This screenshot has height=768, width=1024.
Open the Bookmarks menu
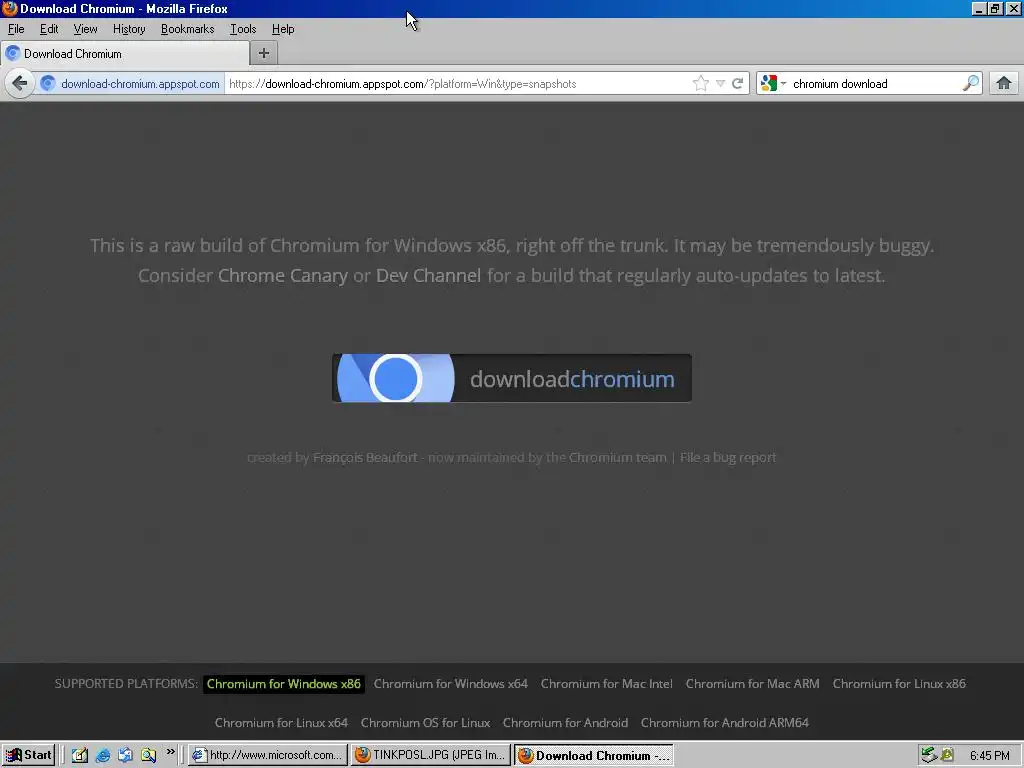[187, 29]
